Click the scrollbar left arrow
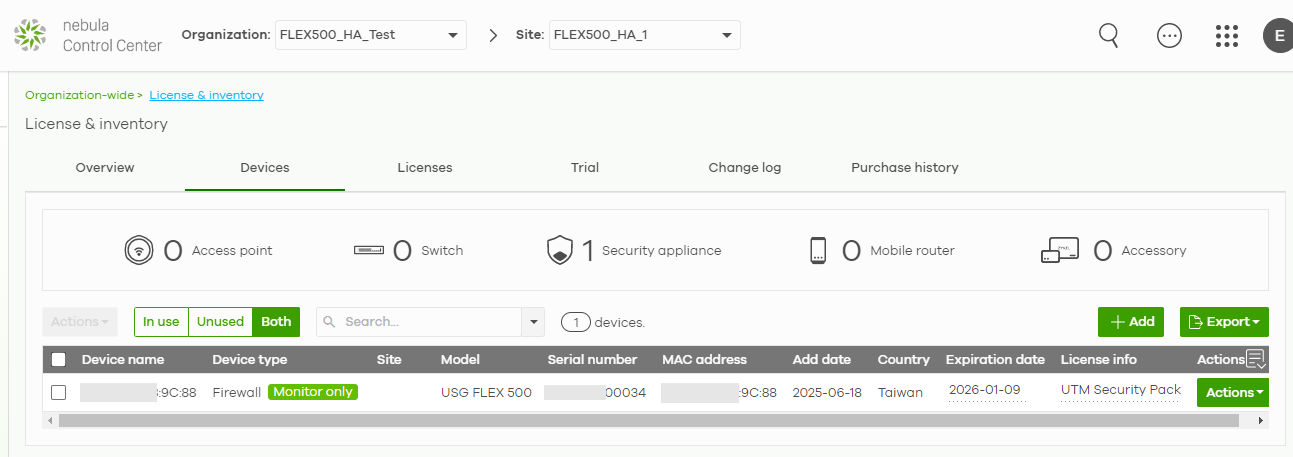This screenshot has width=1293, height=457. point(49,421)
